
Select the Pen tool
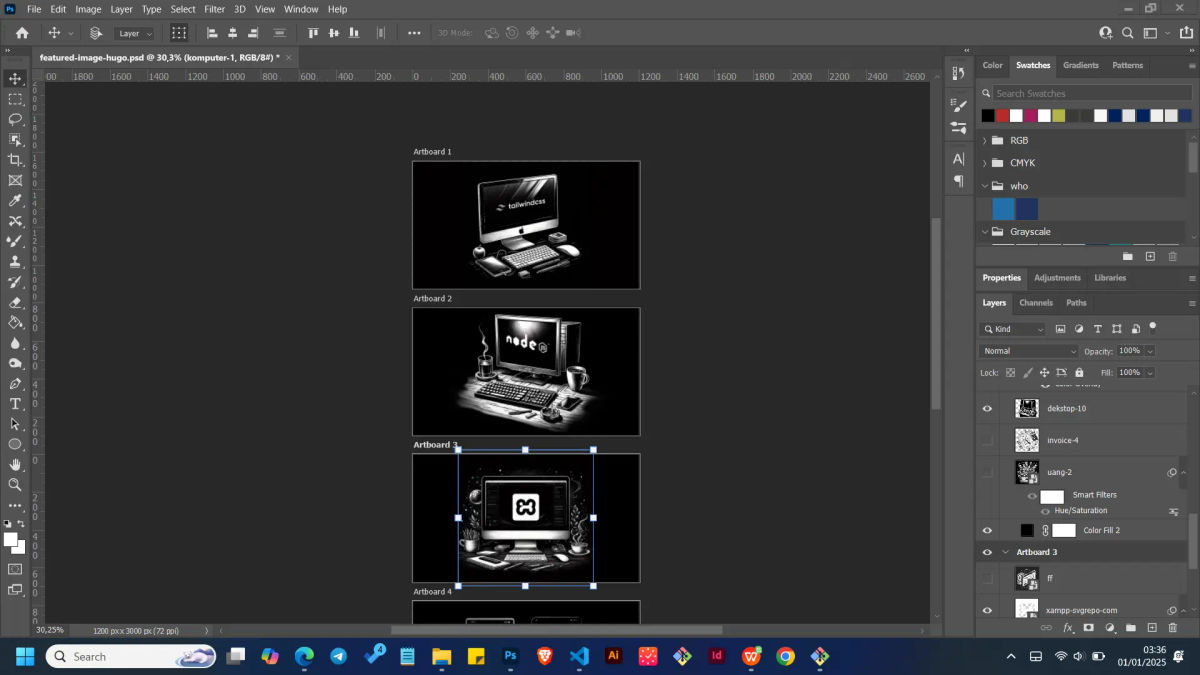(15, 383)
